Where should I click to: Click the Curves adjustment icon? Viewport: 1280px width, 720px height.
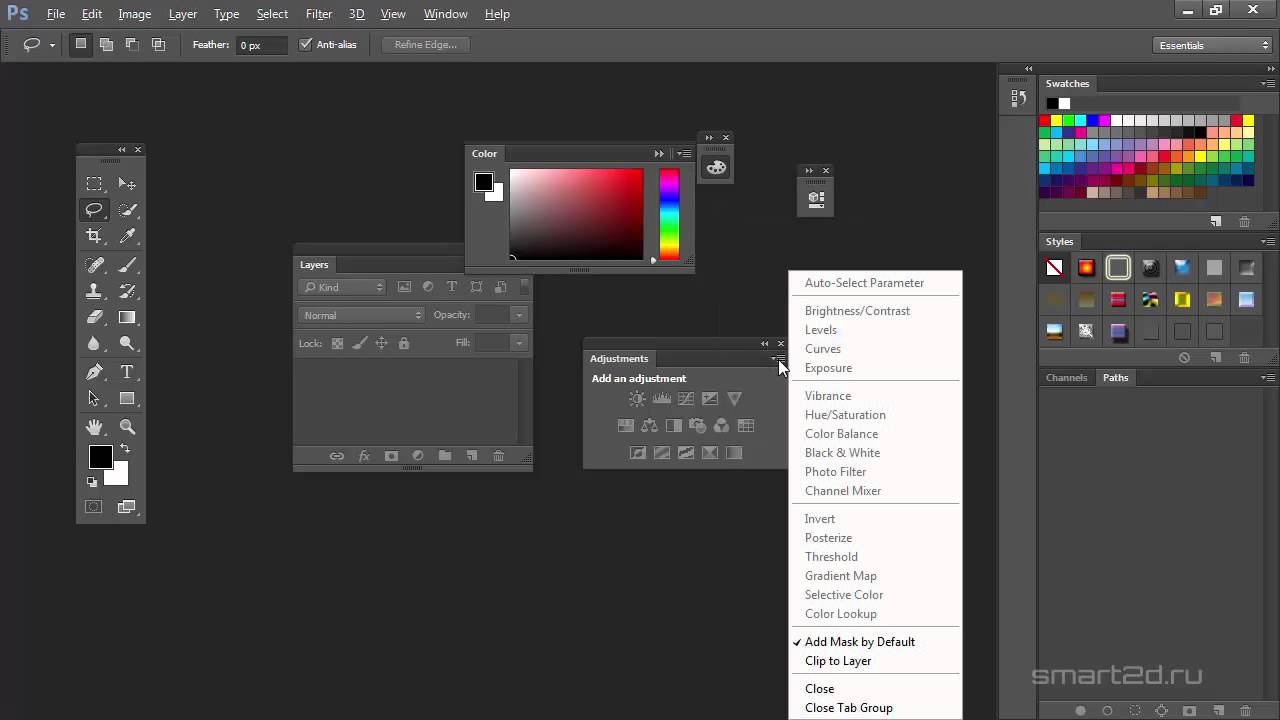(x=685, y=398)
